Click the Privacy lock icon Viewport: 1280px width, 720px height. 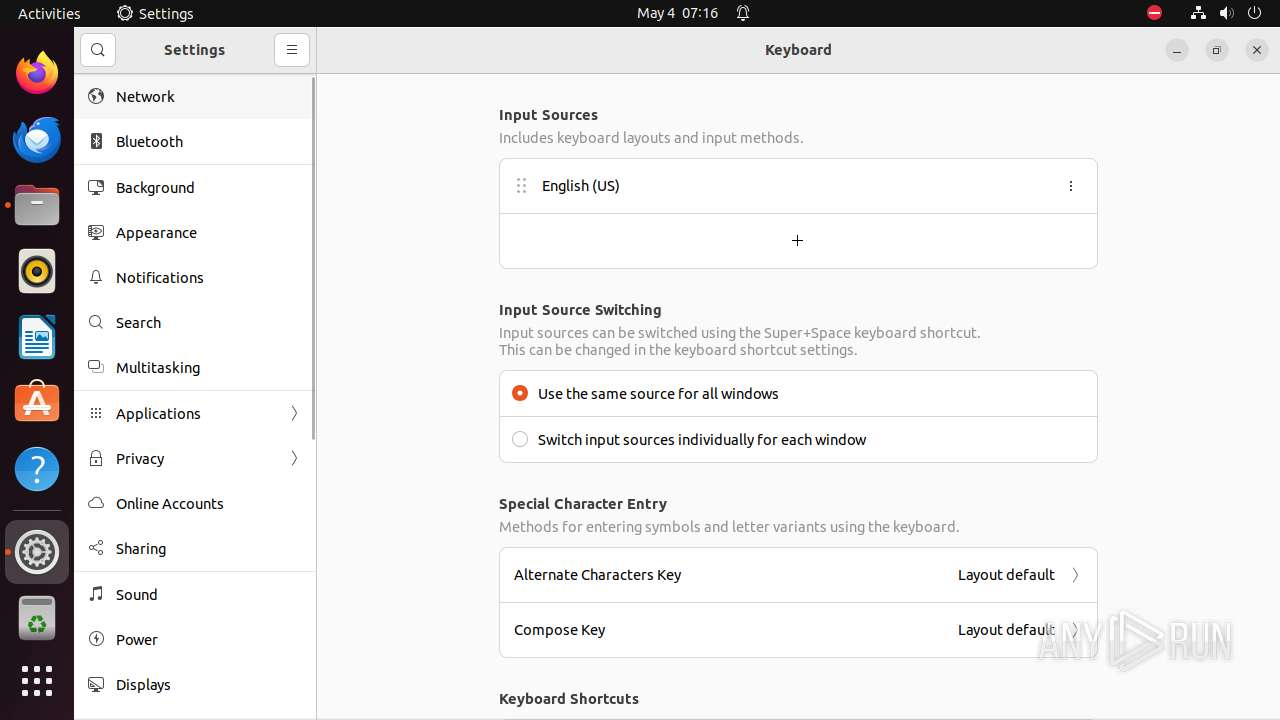[96, 458]
